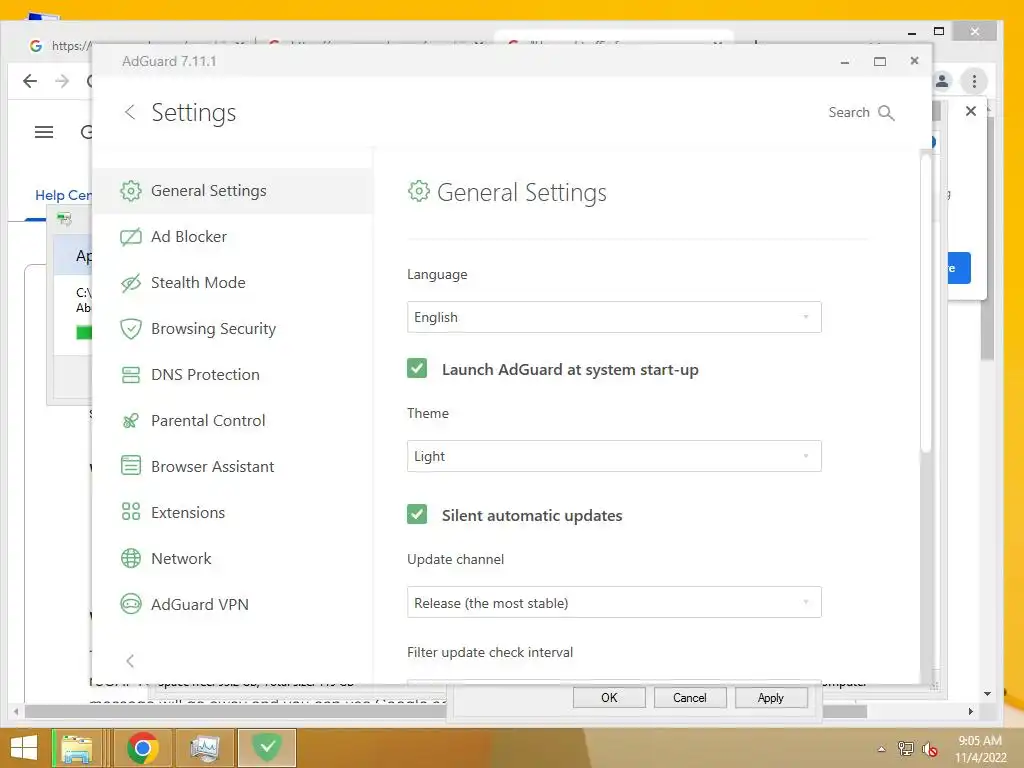
Task: Click OK button in background dialog
Action: pyautogui.click(x=609, y=697)
